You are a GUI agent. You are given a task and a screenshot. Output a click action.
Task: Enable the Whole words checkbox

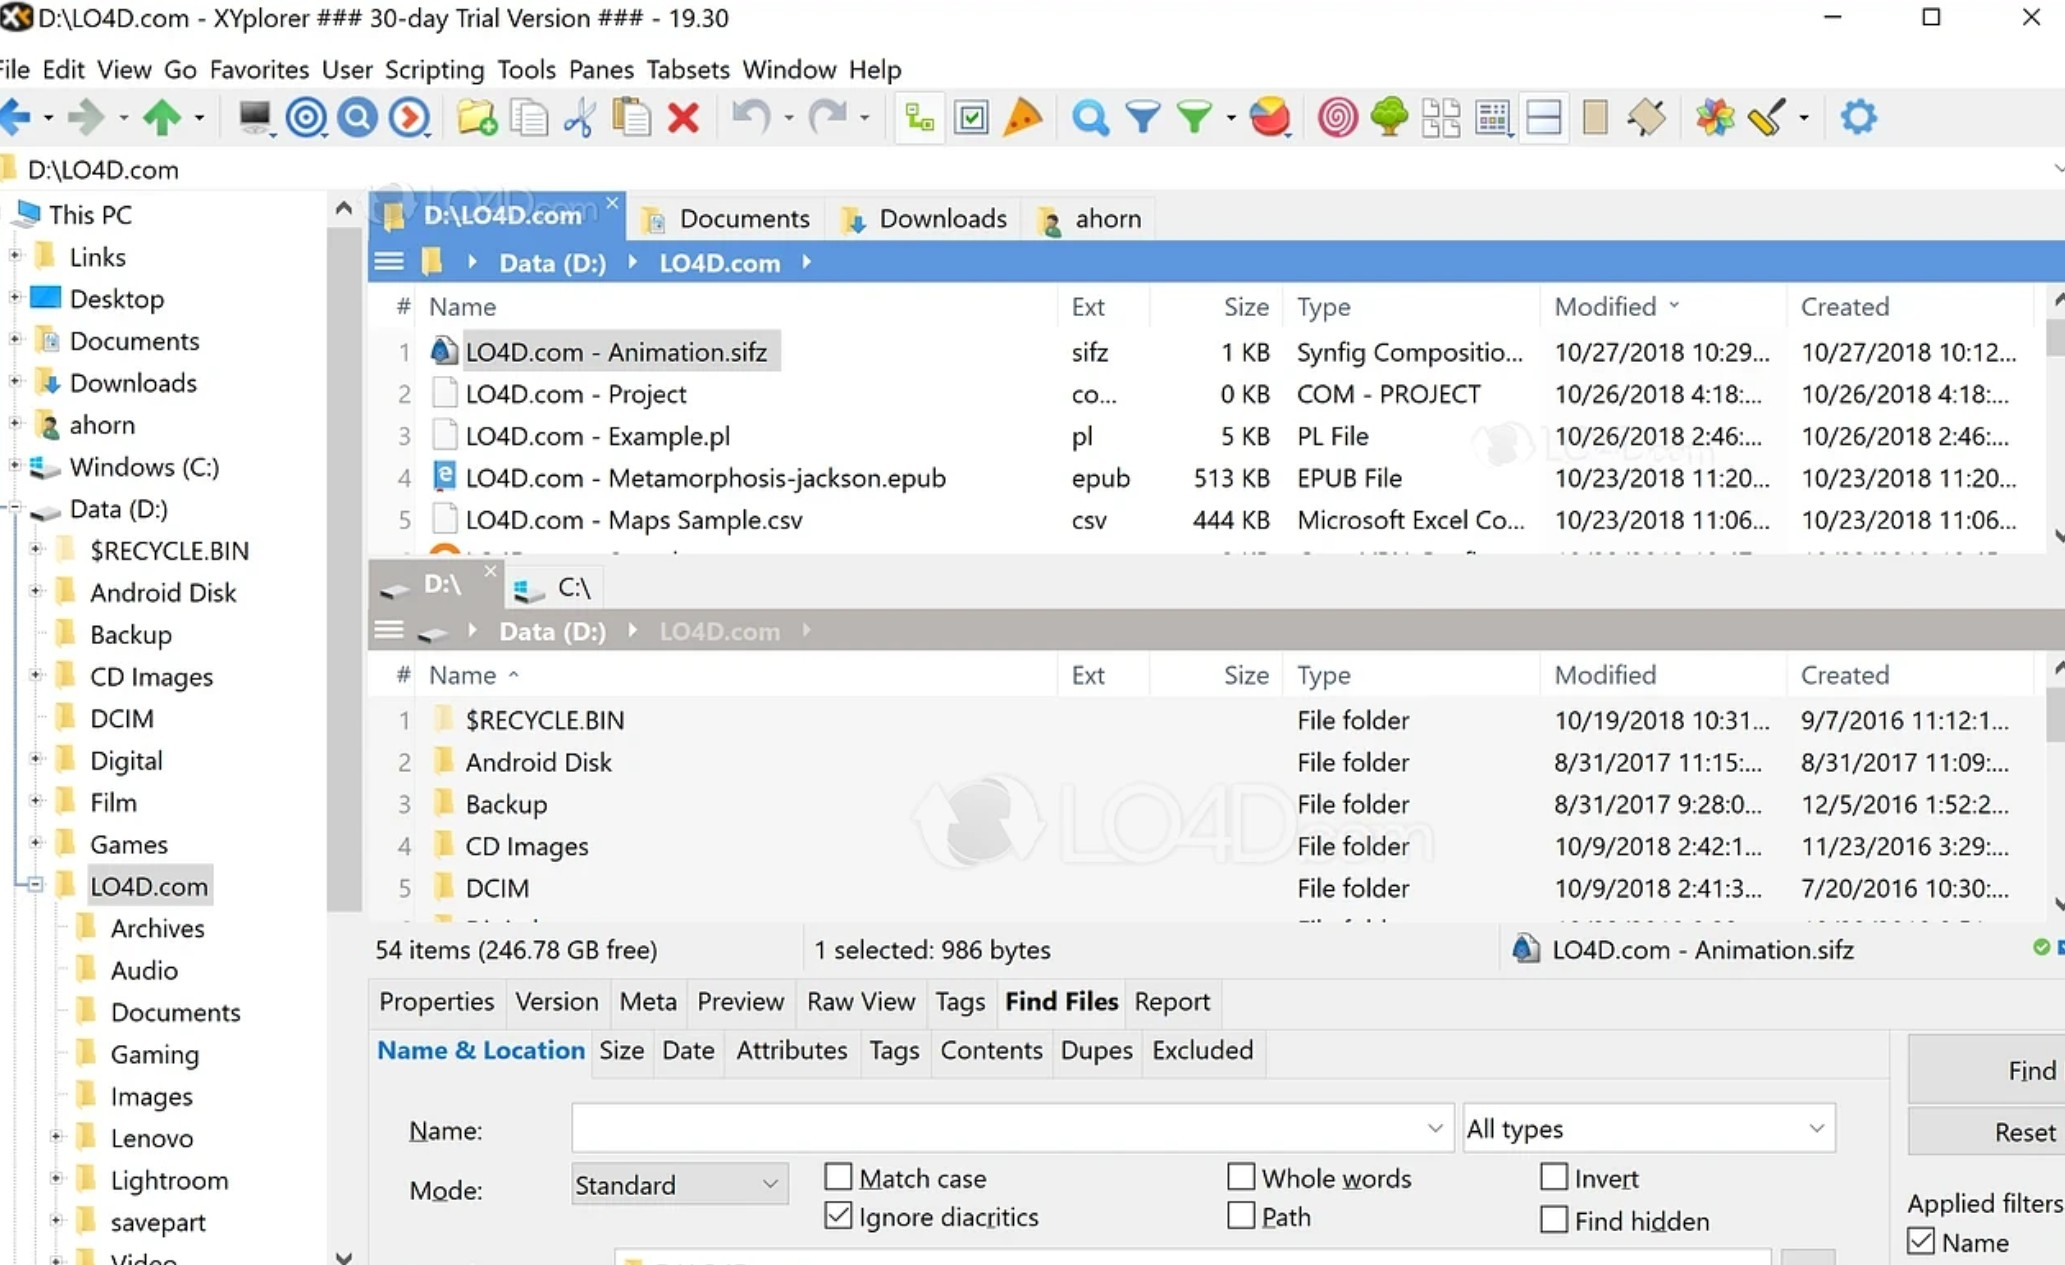click(x=1241, y=1176)
